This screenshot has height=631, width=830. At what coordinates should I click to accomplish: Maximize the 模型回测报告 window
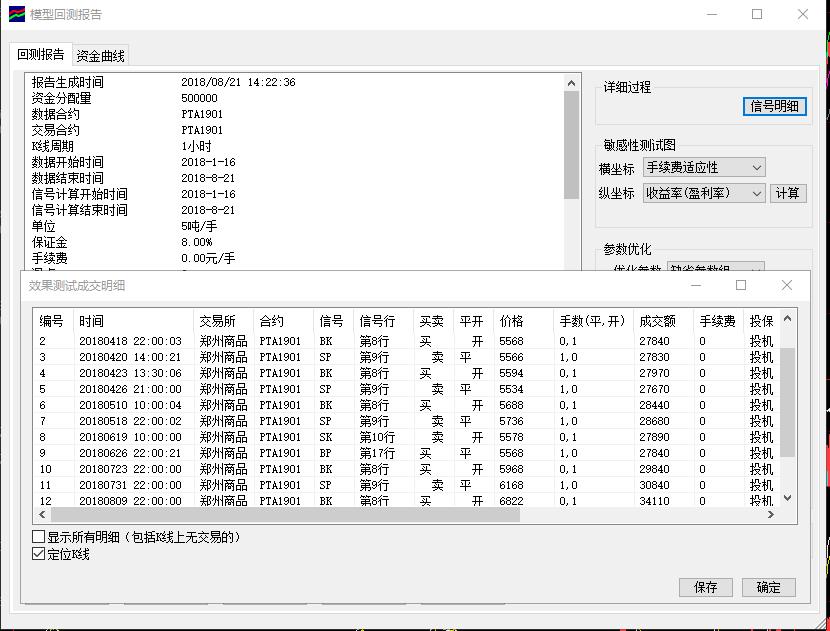pos(757,14)
